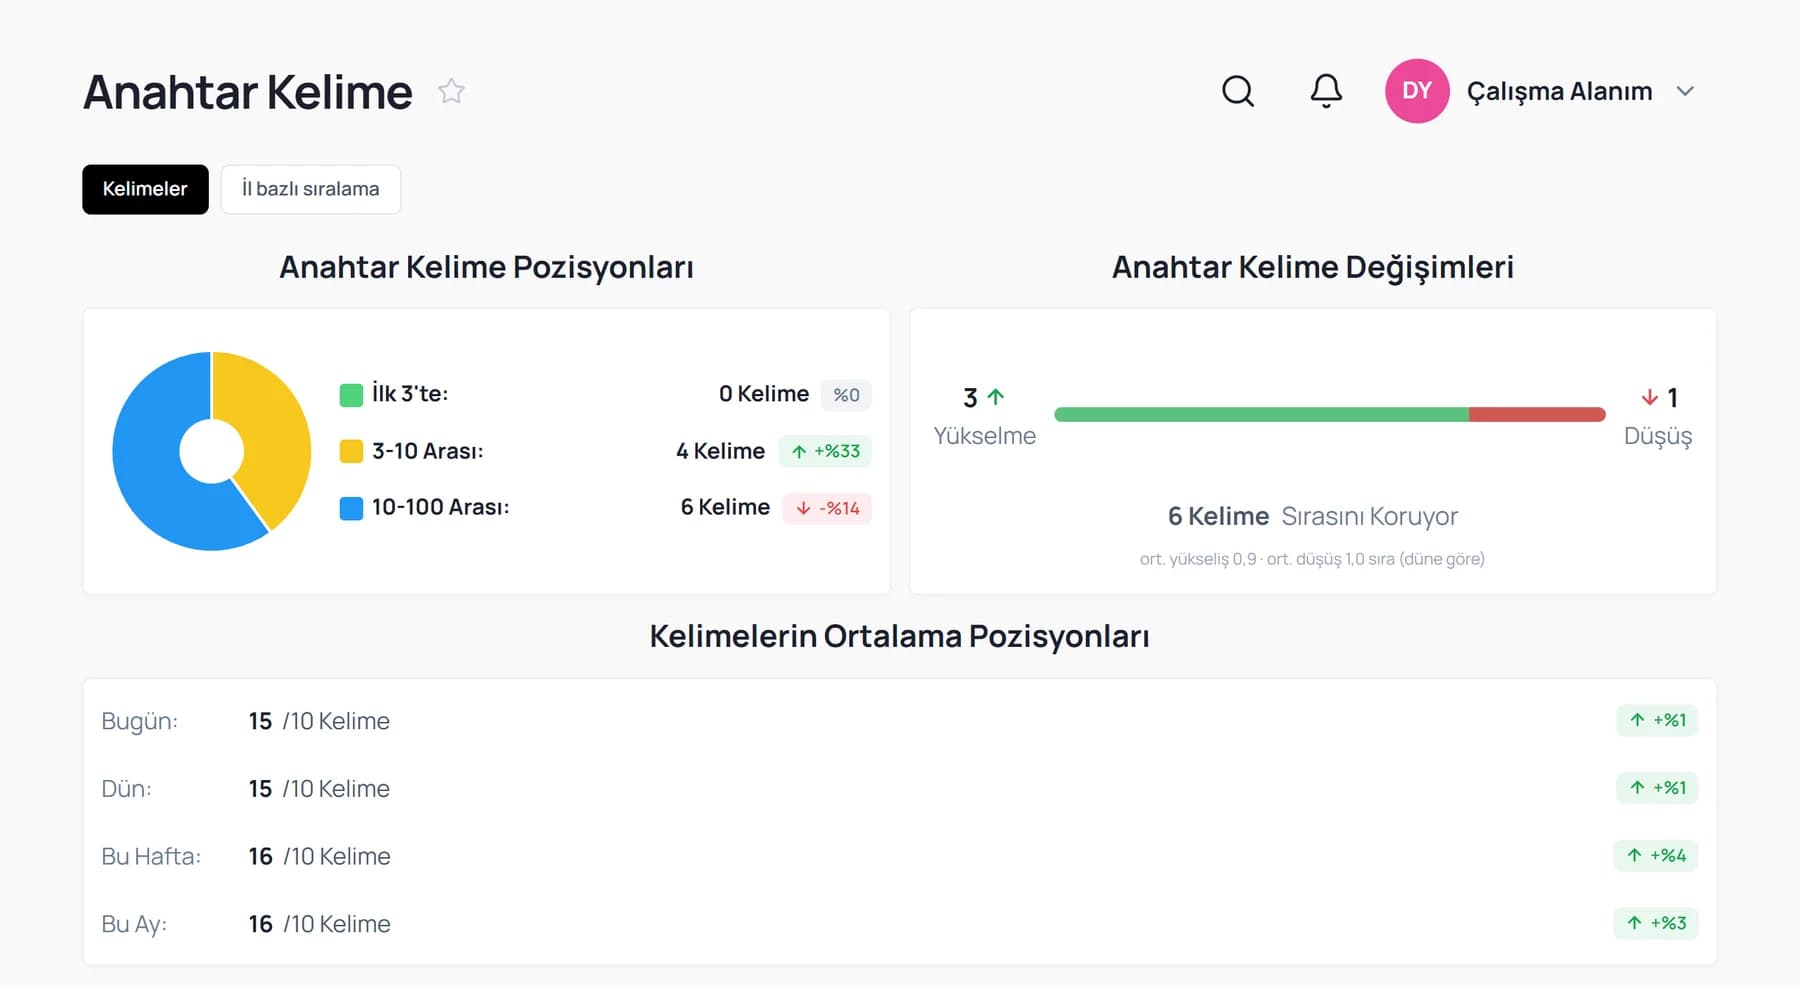
Task: Click the green İlk 3'te legend swatch
Action: coord(351,395)
